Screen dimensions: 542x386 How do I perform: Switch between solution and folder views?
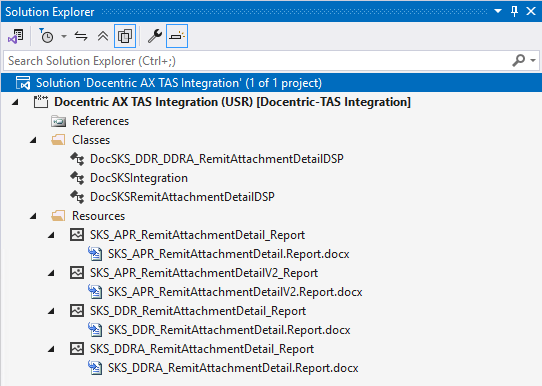[16, 36]
